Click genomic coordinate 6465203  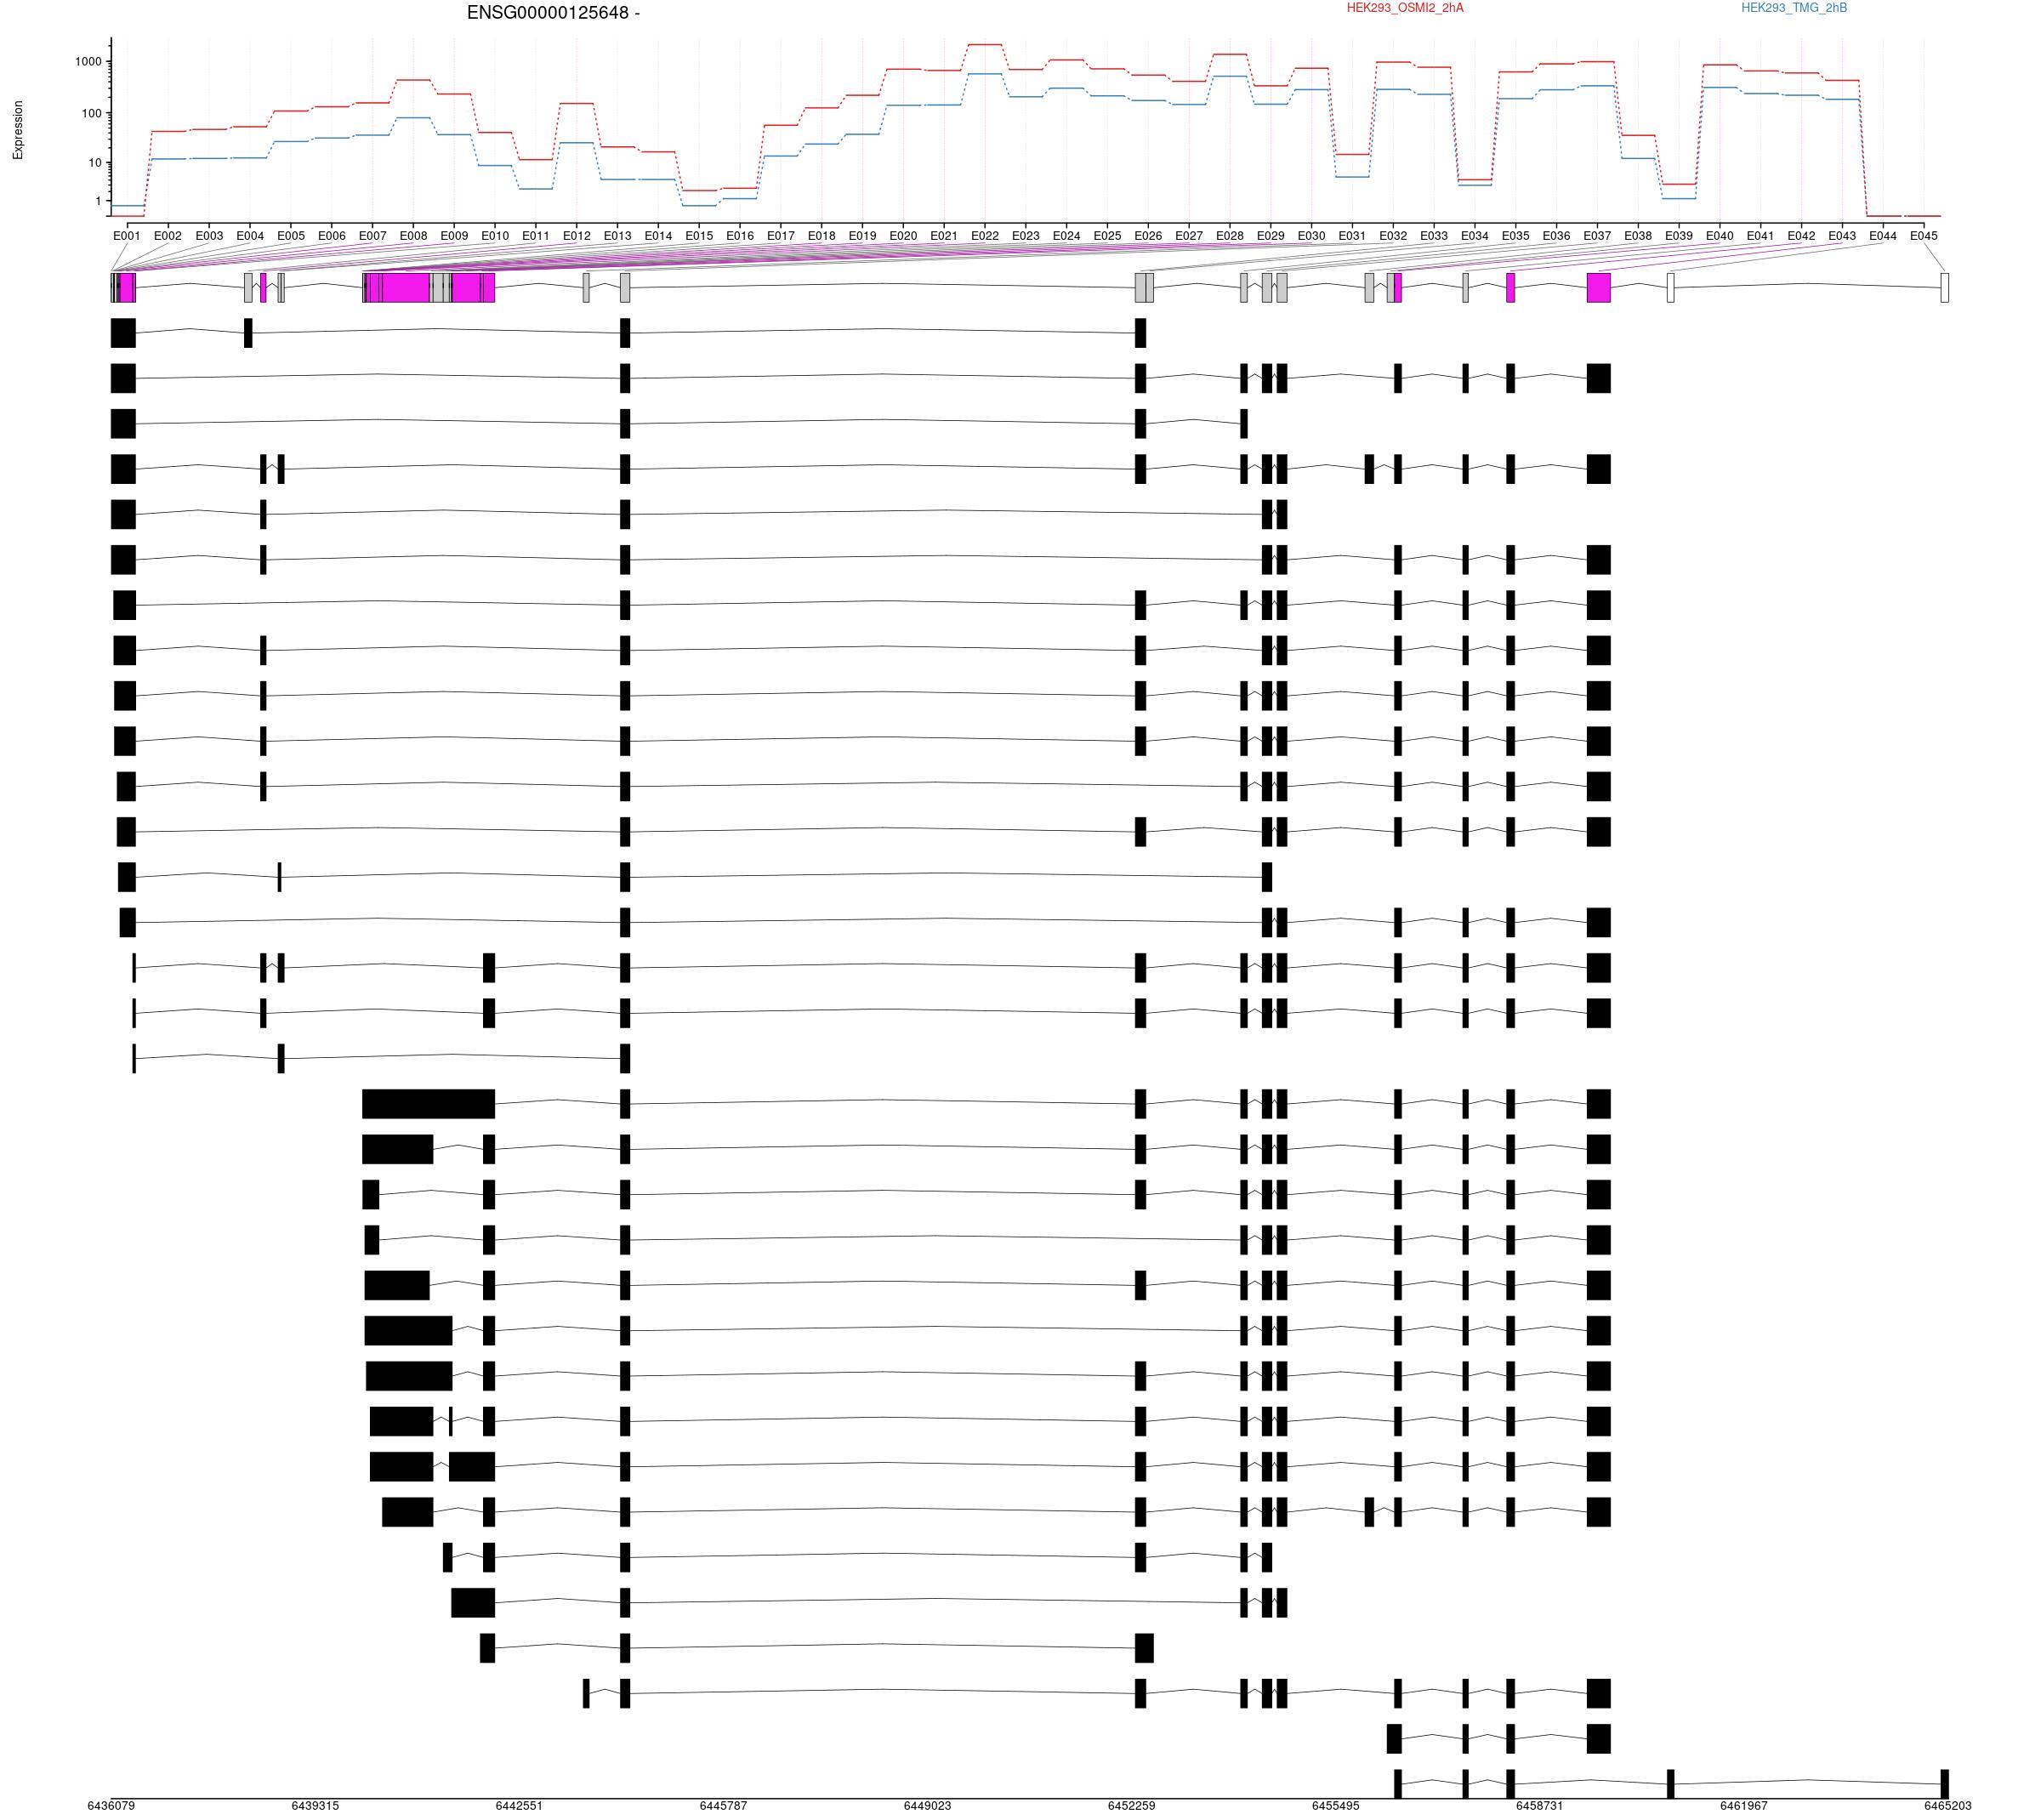pyautogui.click(x=1948, y=1806)
